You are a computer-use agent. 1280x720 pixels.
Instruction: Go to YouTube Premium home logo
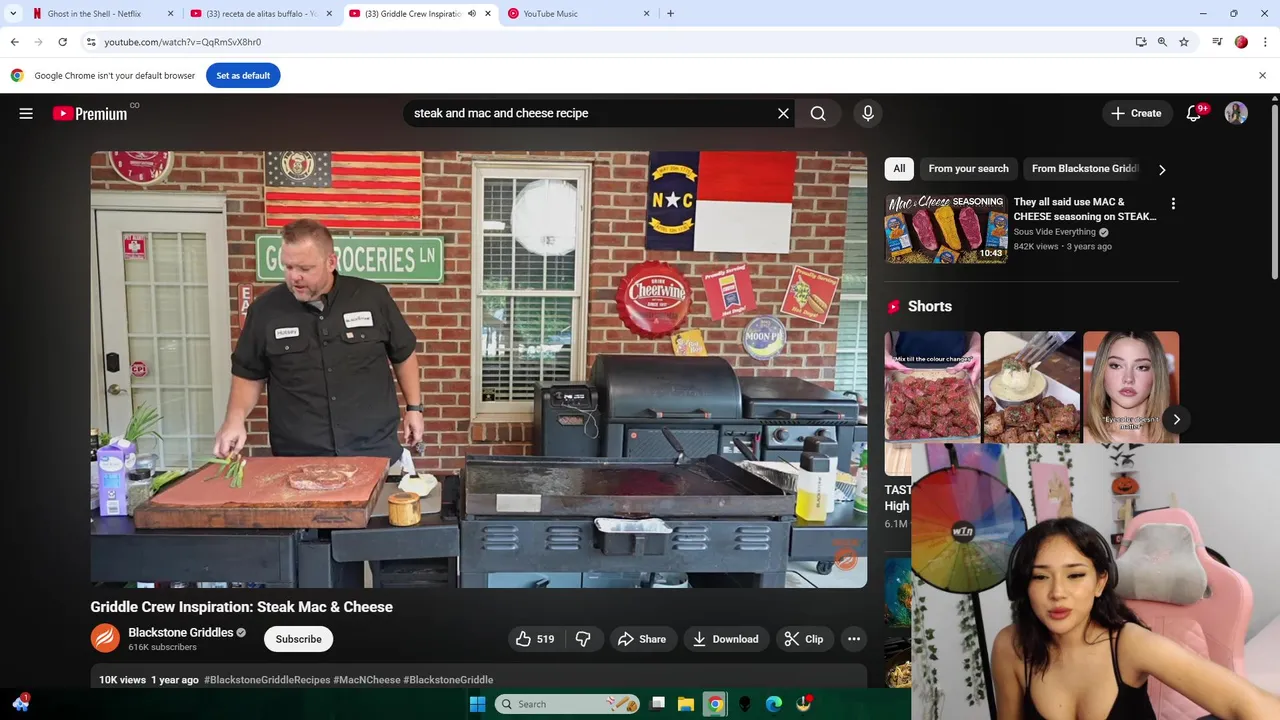[90, 113]
